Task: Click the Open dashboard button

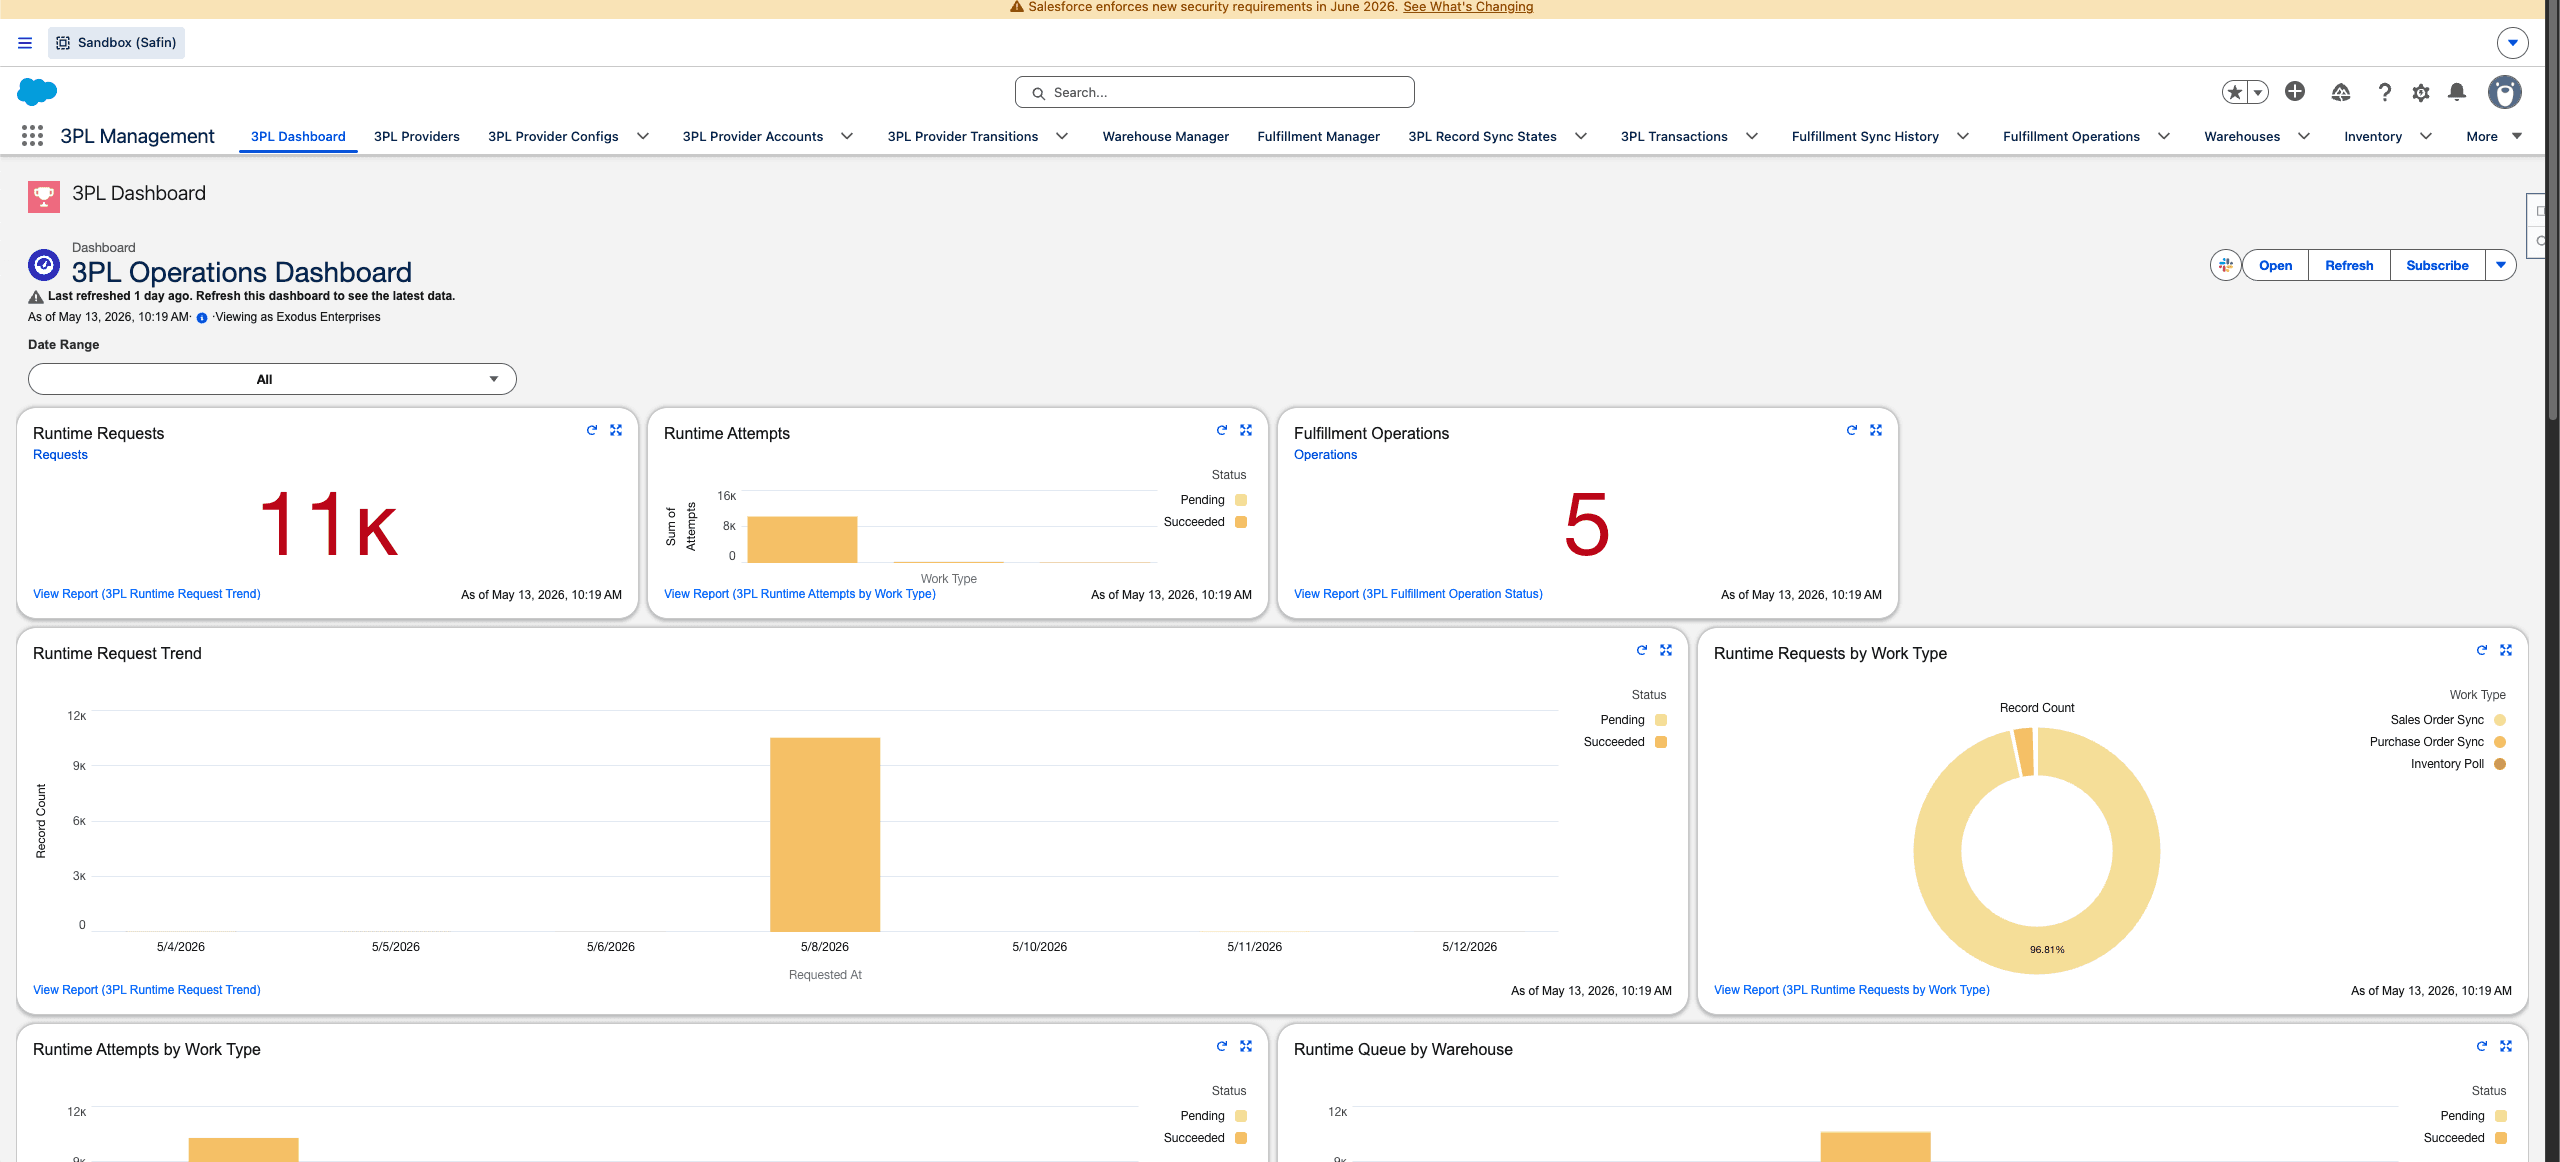Action: (2276, 265)
